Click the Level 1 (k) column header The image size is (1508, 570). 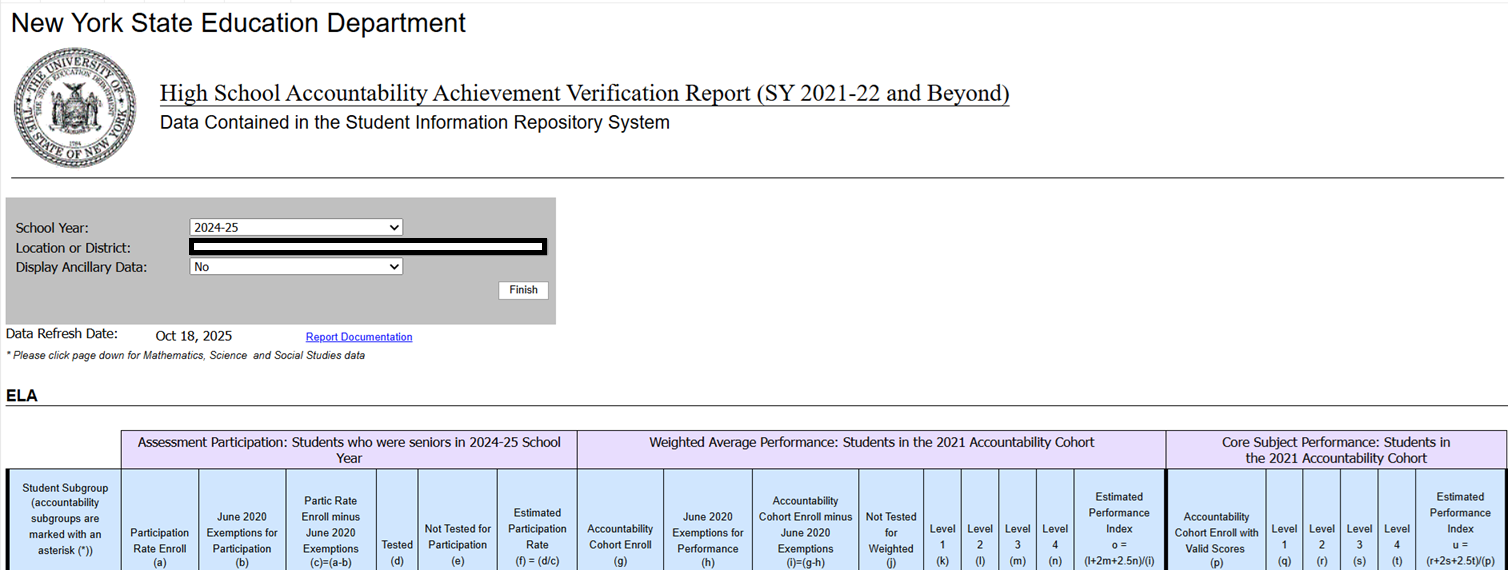tap(942, 520)
